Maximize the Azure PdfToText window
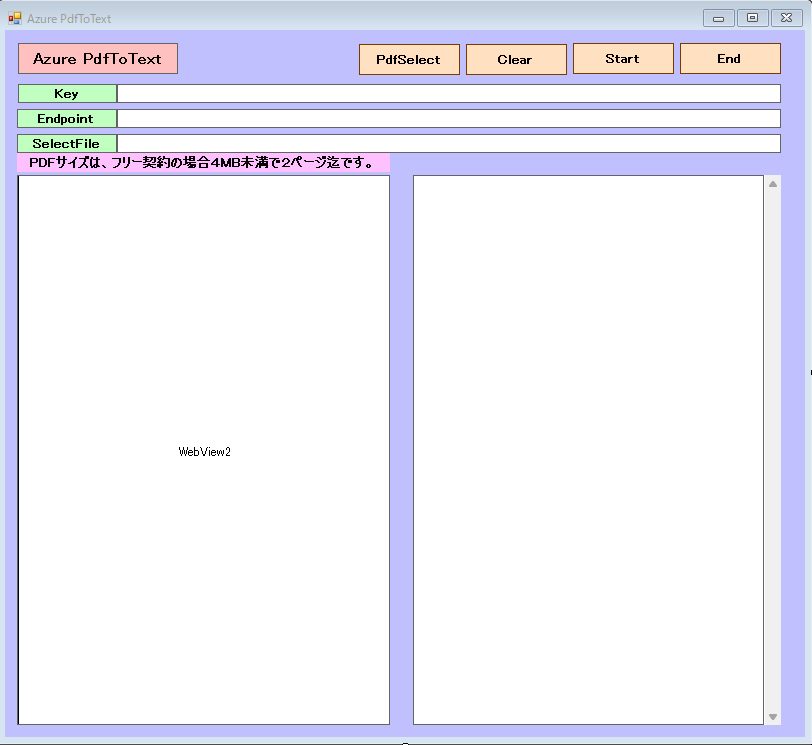Image resolution: width=812 pixels, height=745 pixels. pyautogui.click(x=752, y=18)
